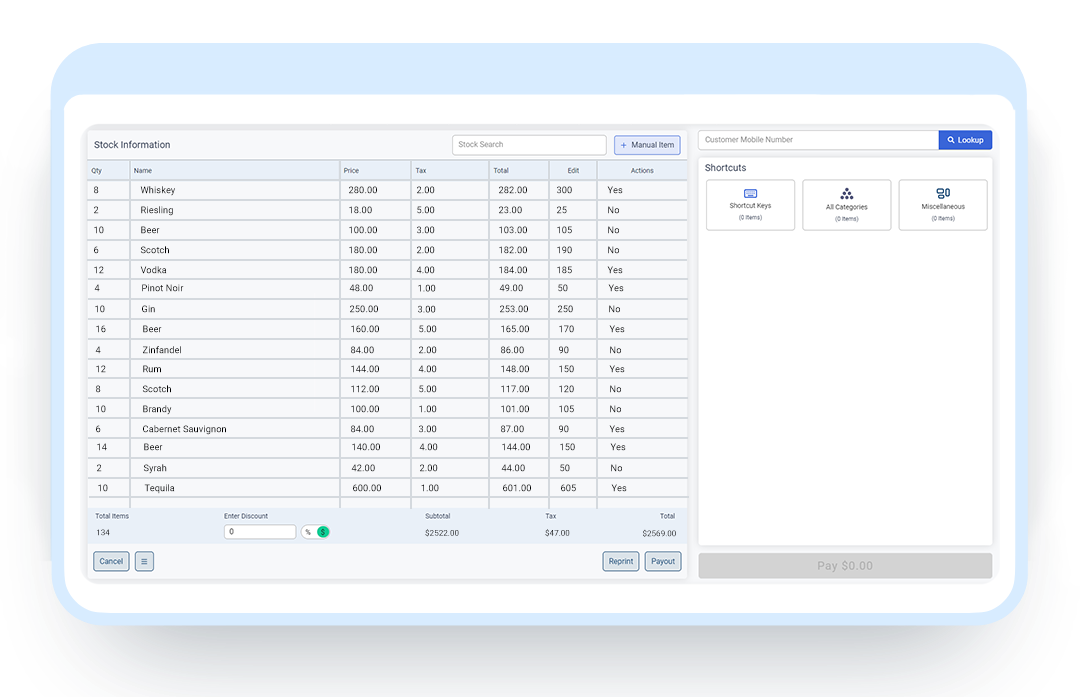This screenshot has width=1080, height=697.
Task: Click the Rum price 144.00
Action: 365,369
